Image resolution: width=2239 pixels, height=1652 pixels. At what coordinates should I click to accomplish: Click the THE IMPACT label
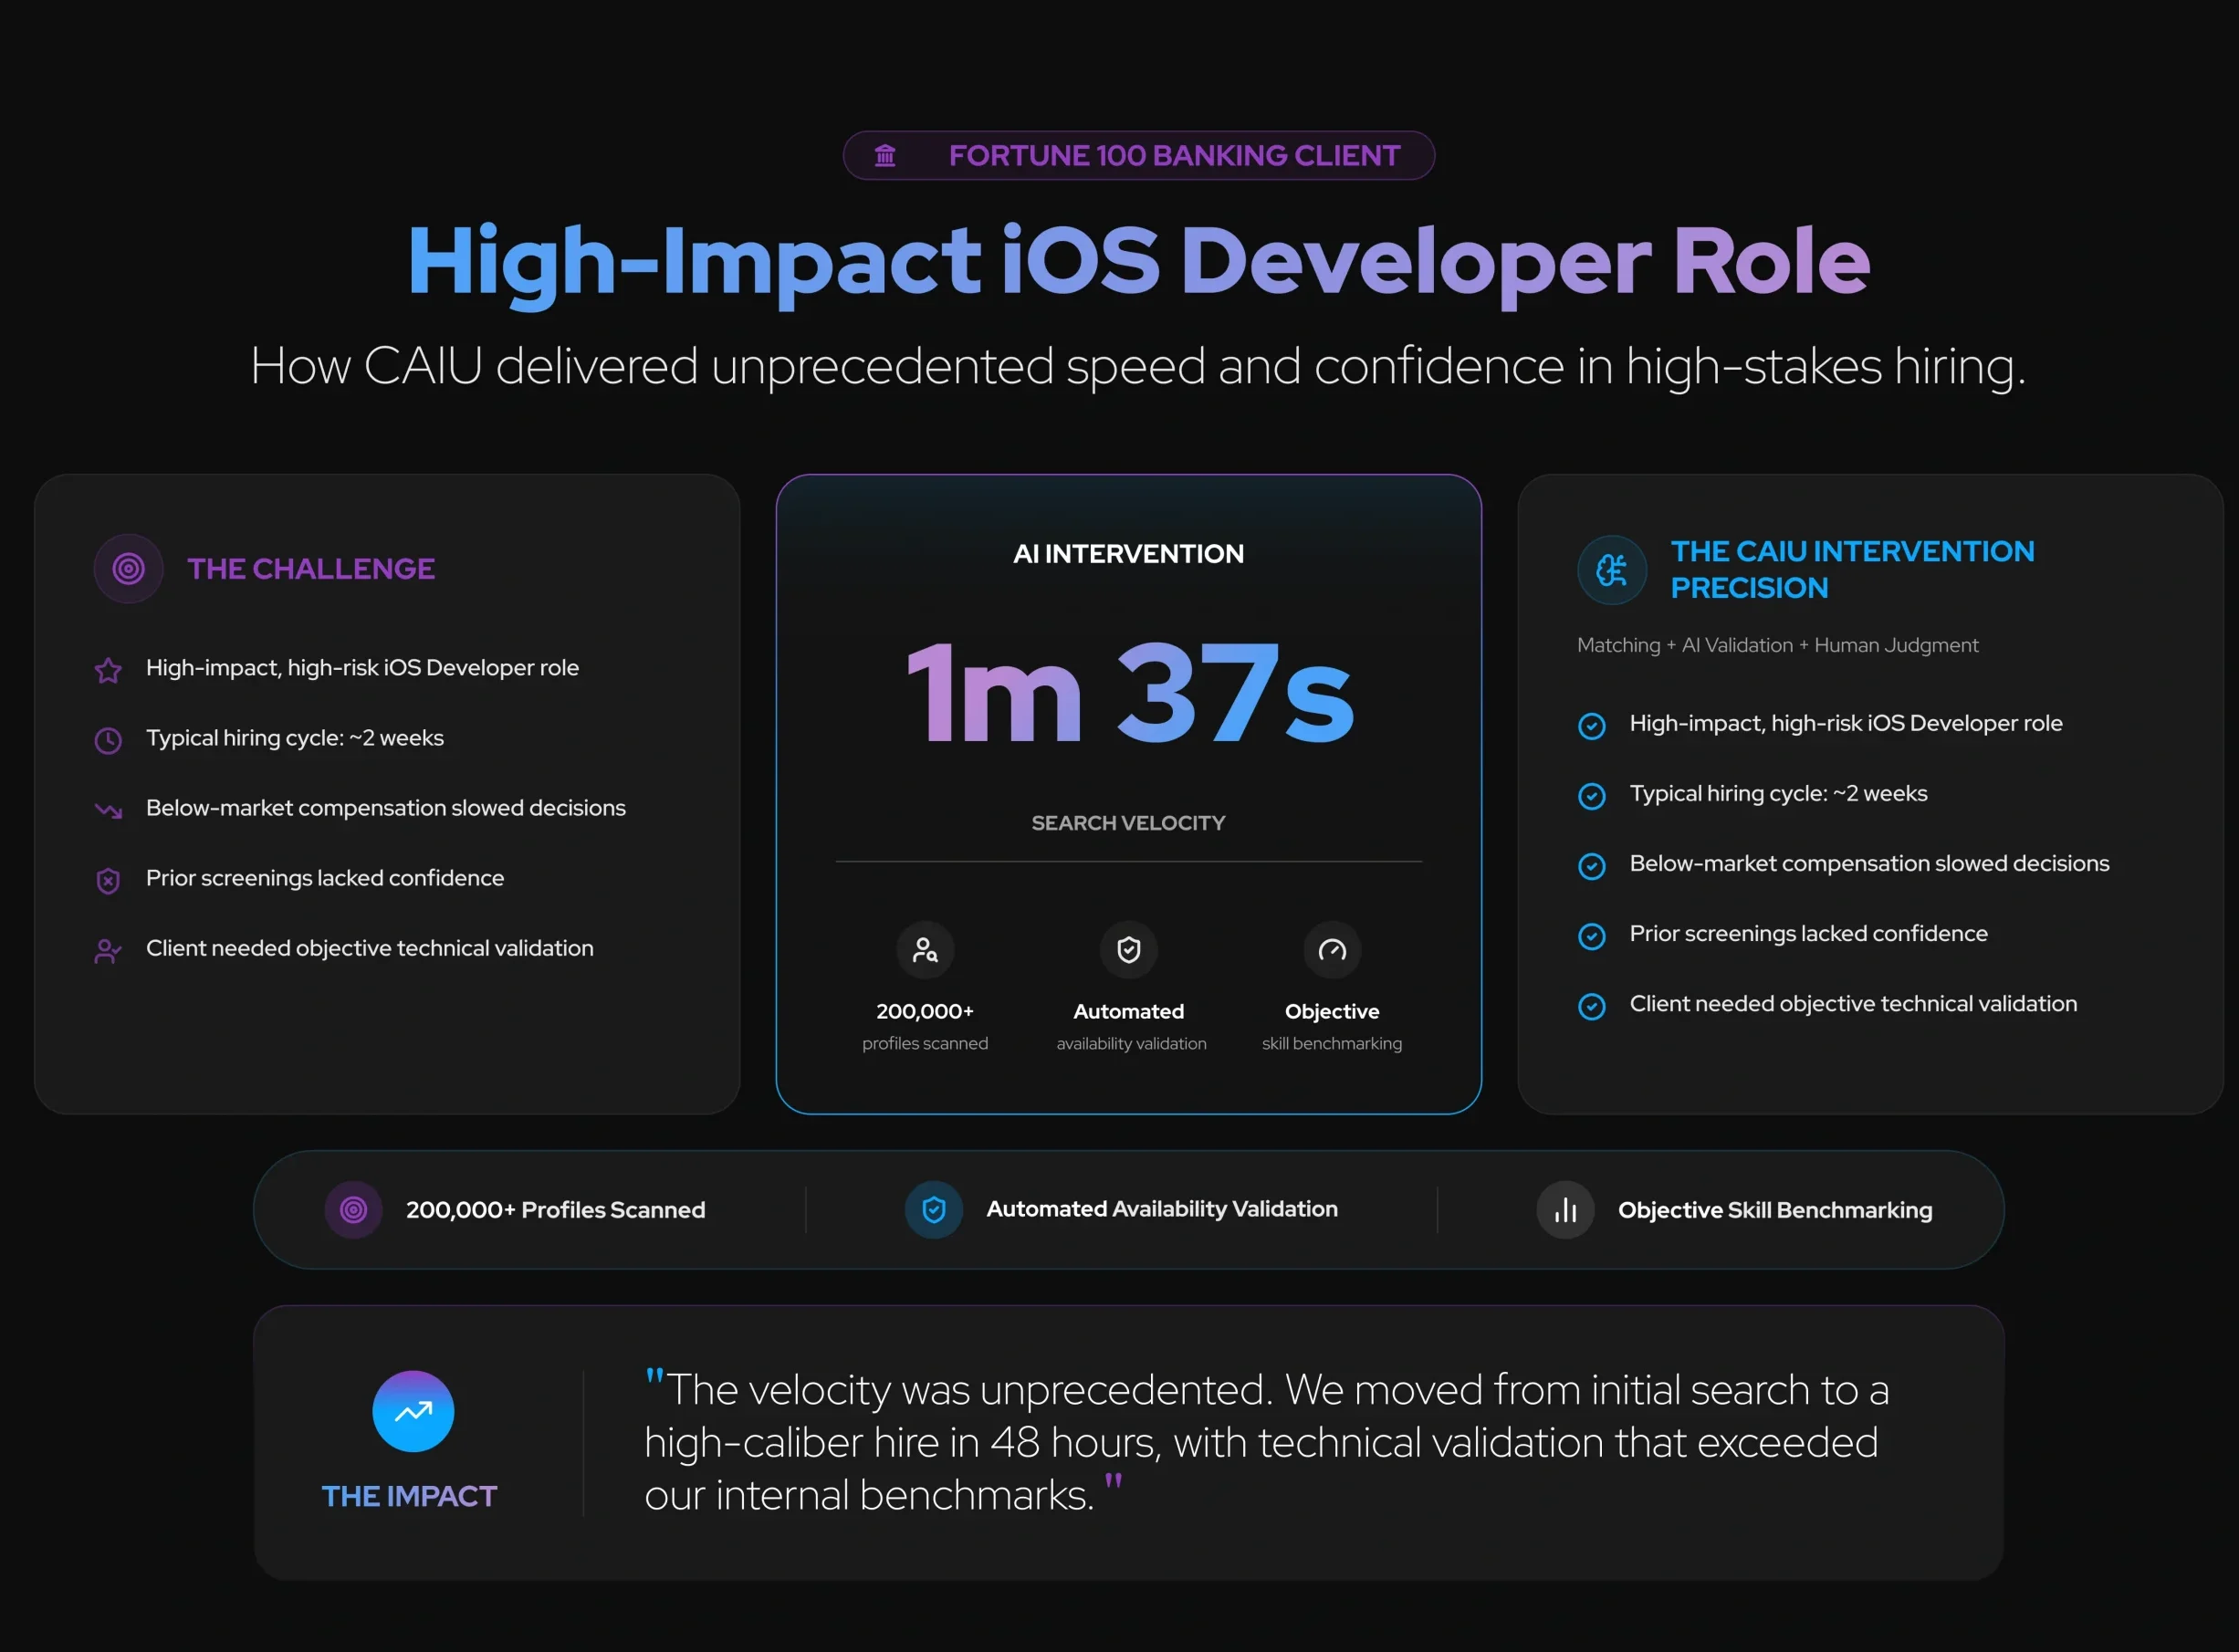[x=409, y=1496]
